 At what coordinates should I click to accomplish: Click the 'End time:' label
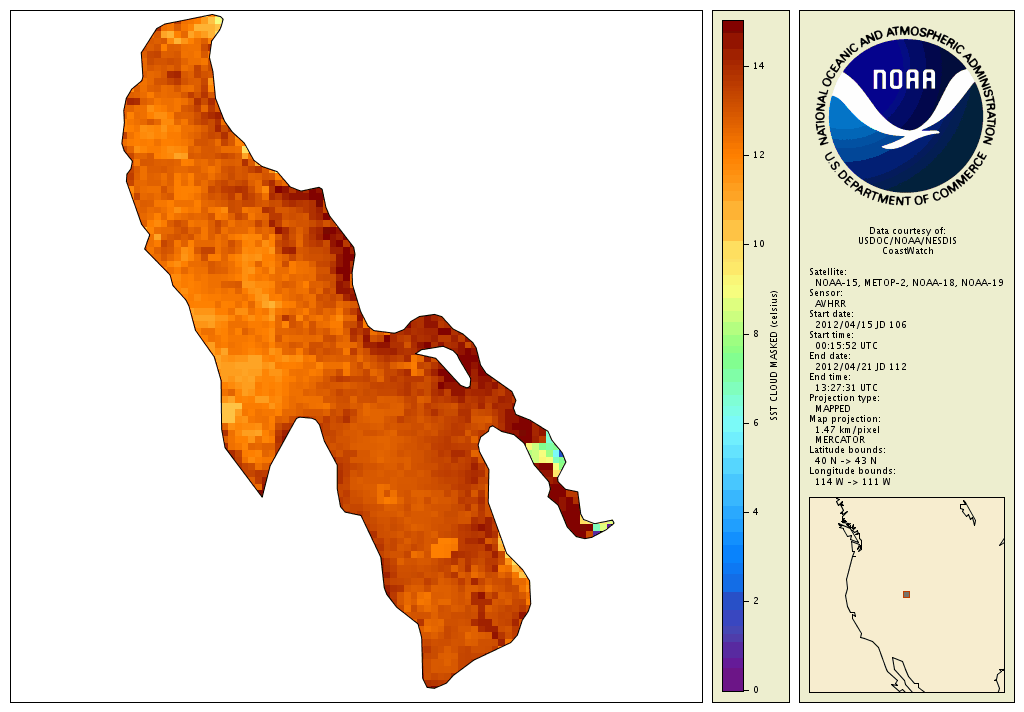pos(829,377)
